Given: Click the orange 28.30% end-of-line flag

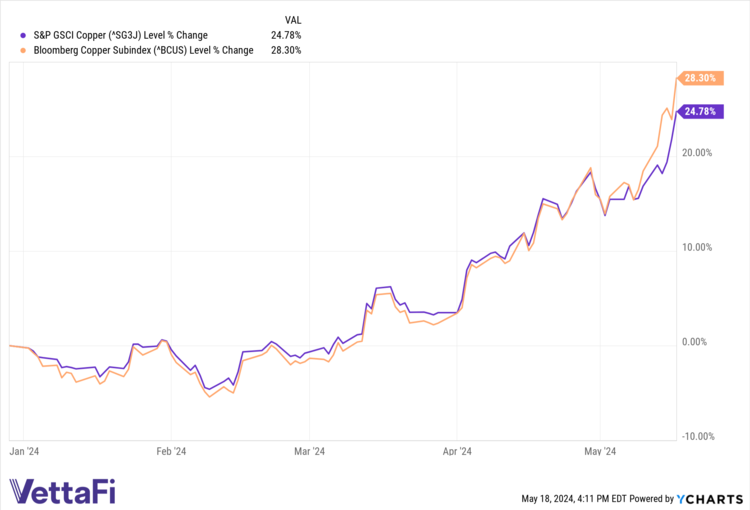Looking at the screenshot, I should (x=699, y=77).
